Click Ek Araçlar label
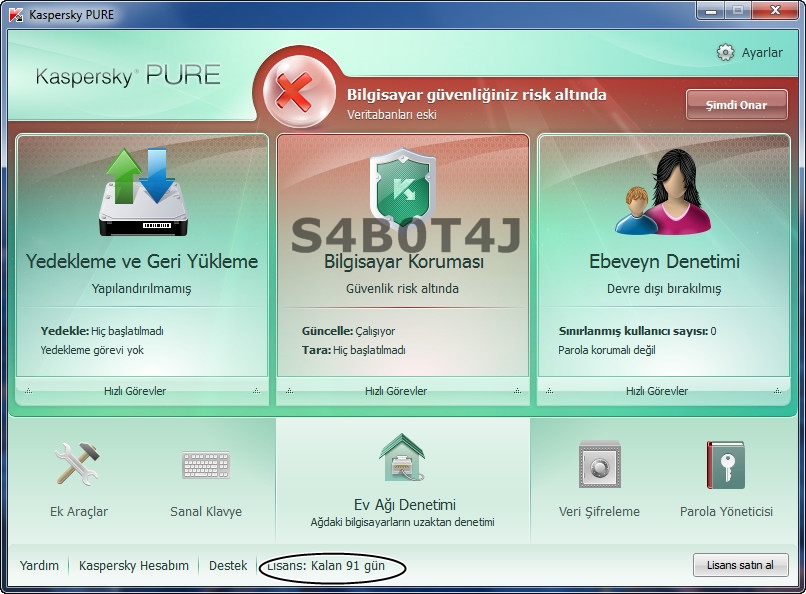The width and height of the screenshot is (806, 594). point(79,512)
